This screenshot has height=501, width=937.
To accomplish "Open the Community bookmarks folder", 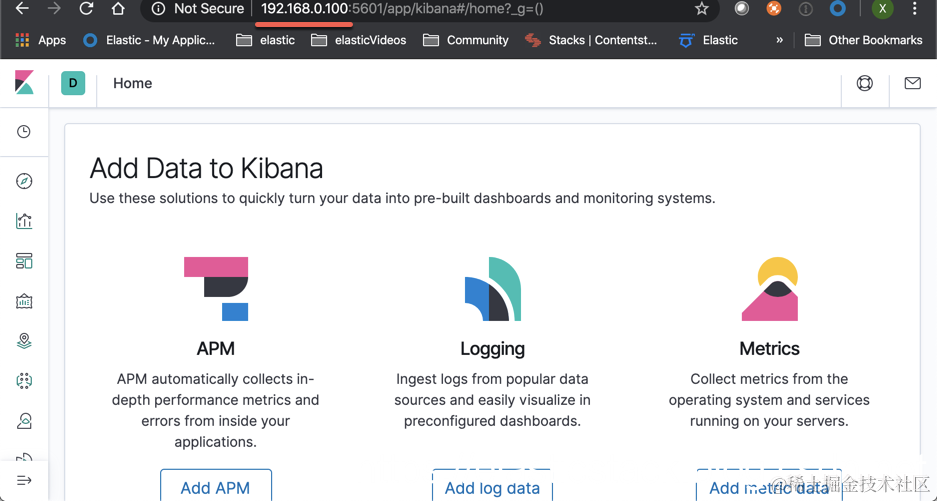I will click(466, 40).
